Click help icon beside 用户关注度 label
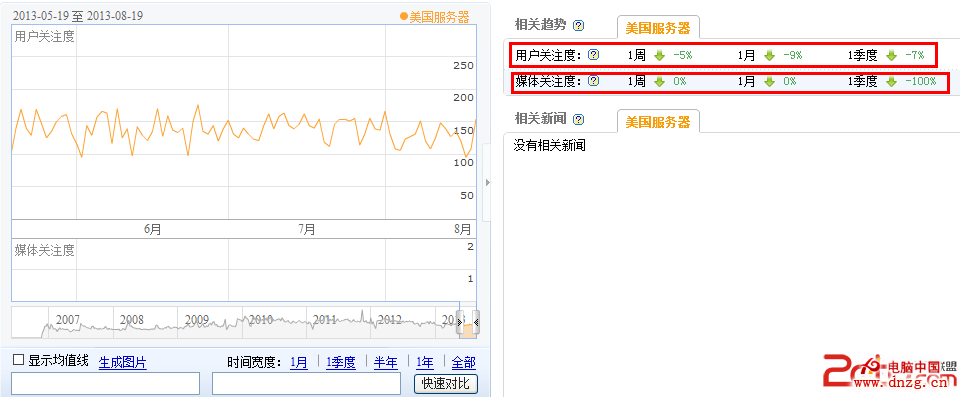The height and width of the screenshot is (397, 960). pyautogui.click(x=593, y=55)
